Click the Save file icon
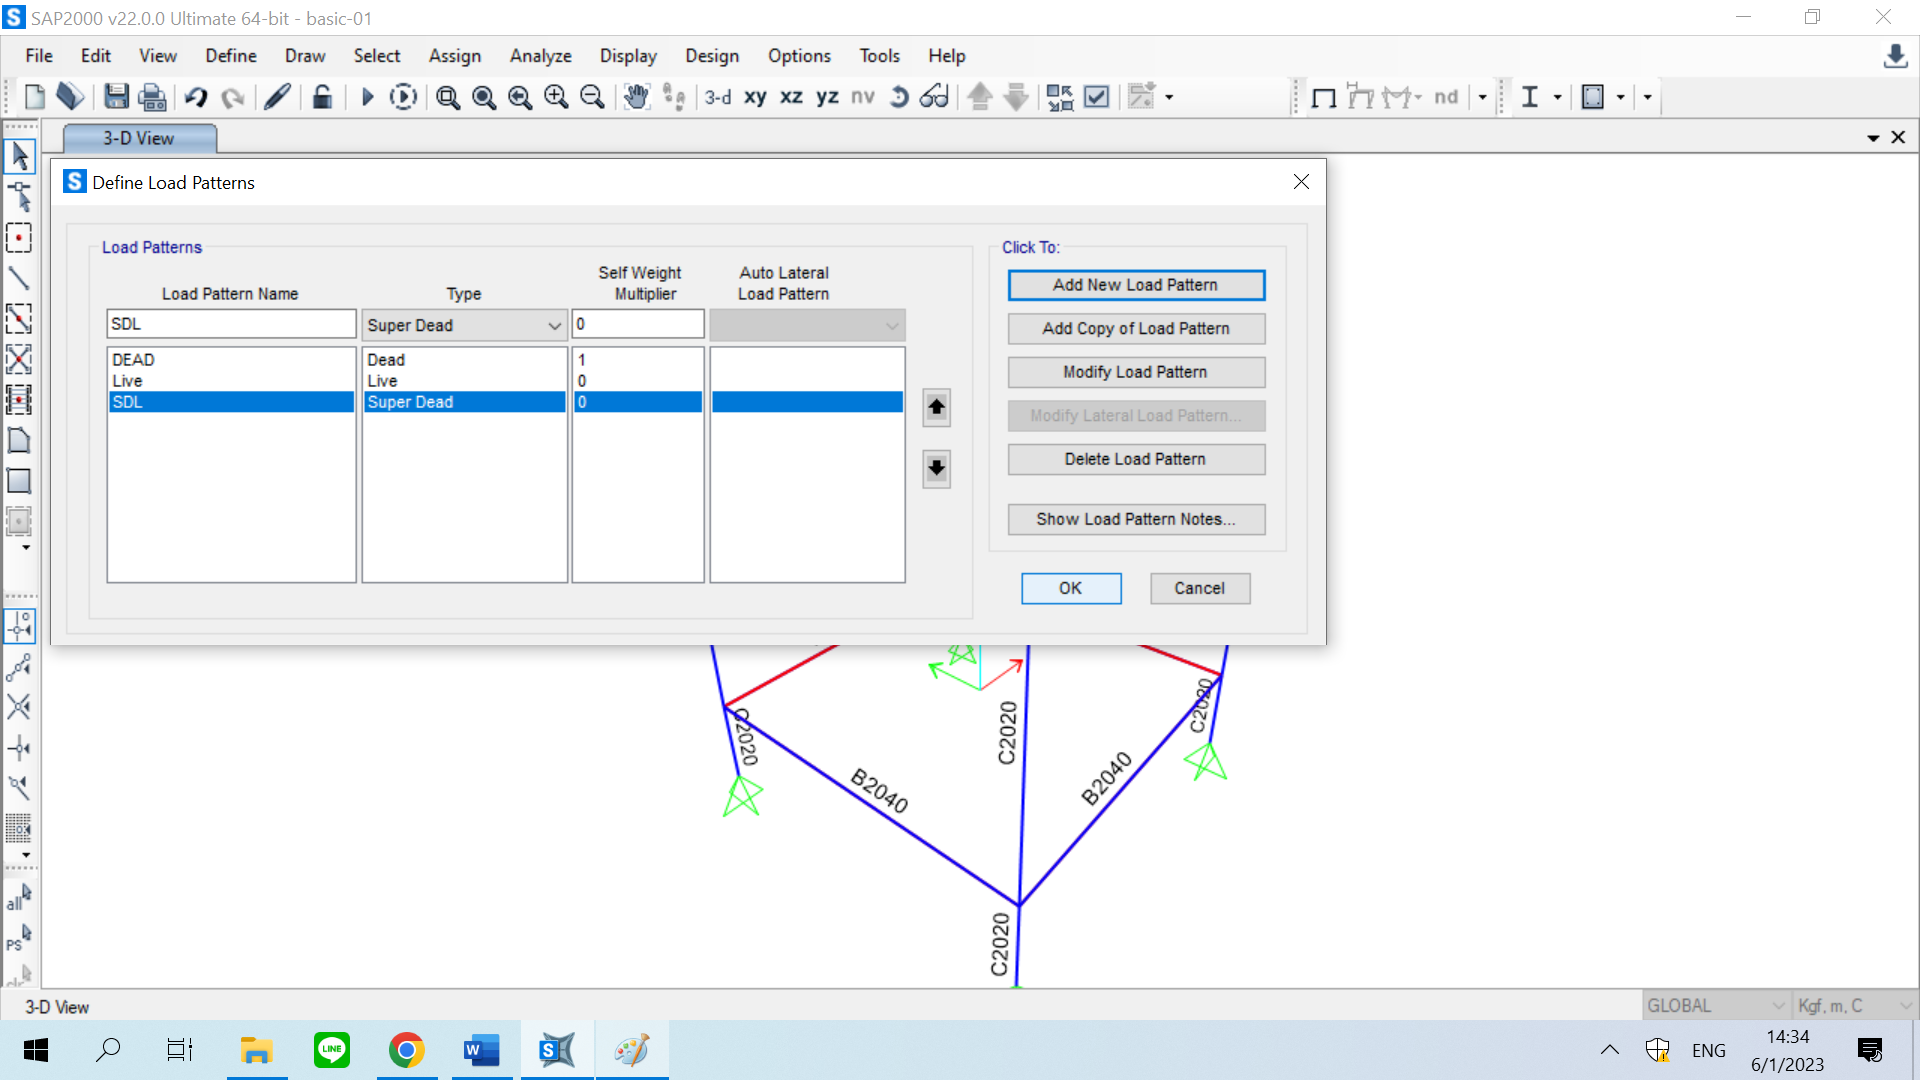 click(x=116, y=97)
